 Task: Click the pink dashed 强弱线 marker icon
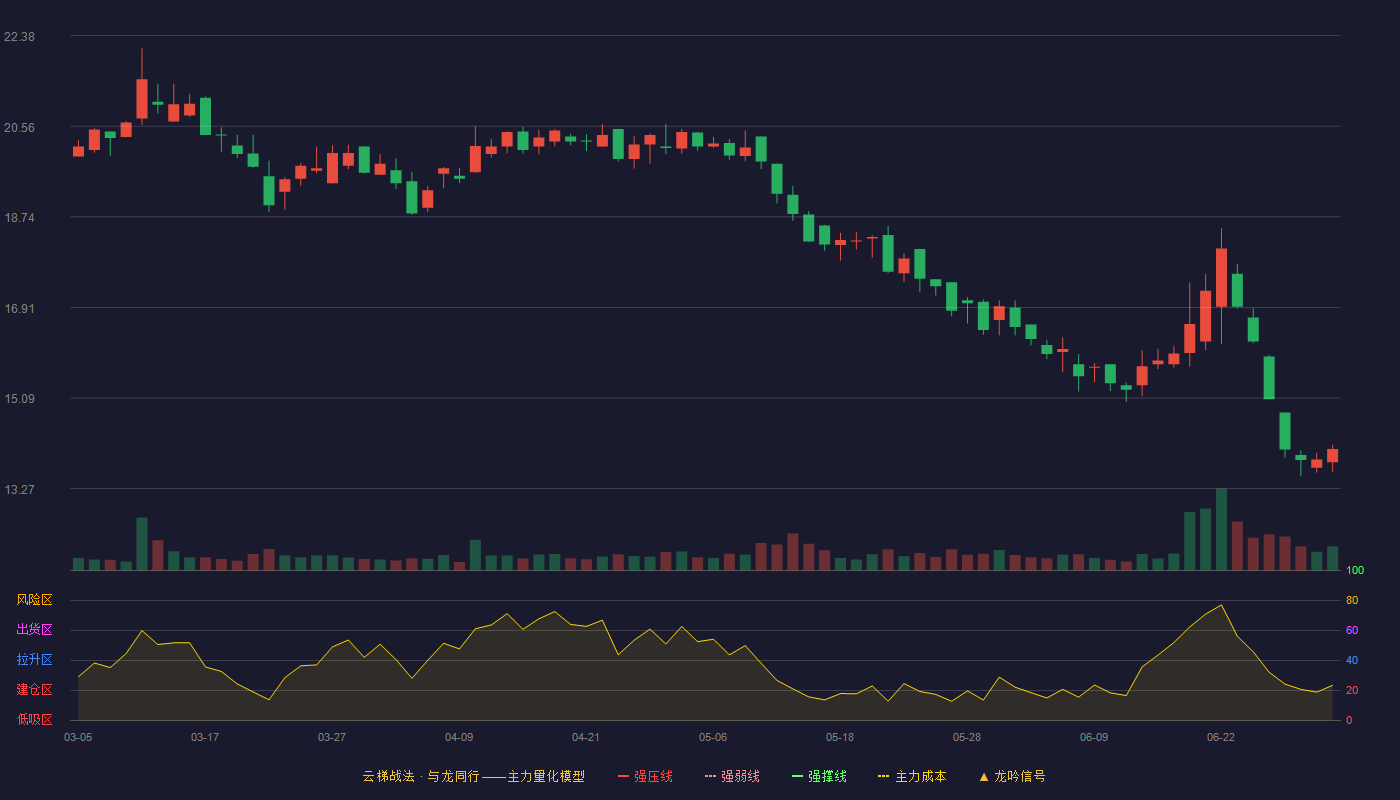710,776
